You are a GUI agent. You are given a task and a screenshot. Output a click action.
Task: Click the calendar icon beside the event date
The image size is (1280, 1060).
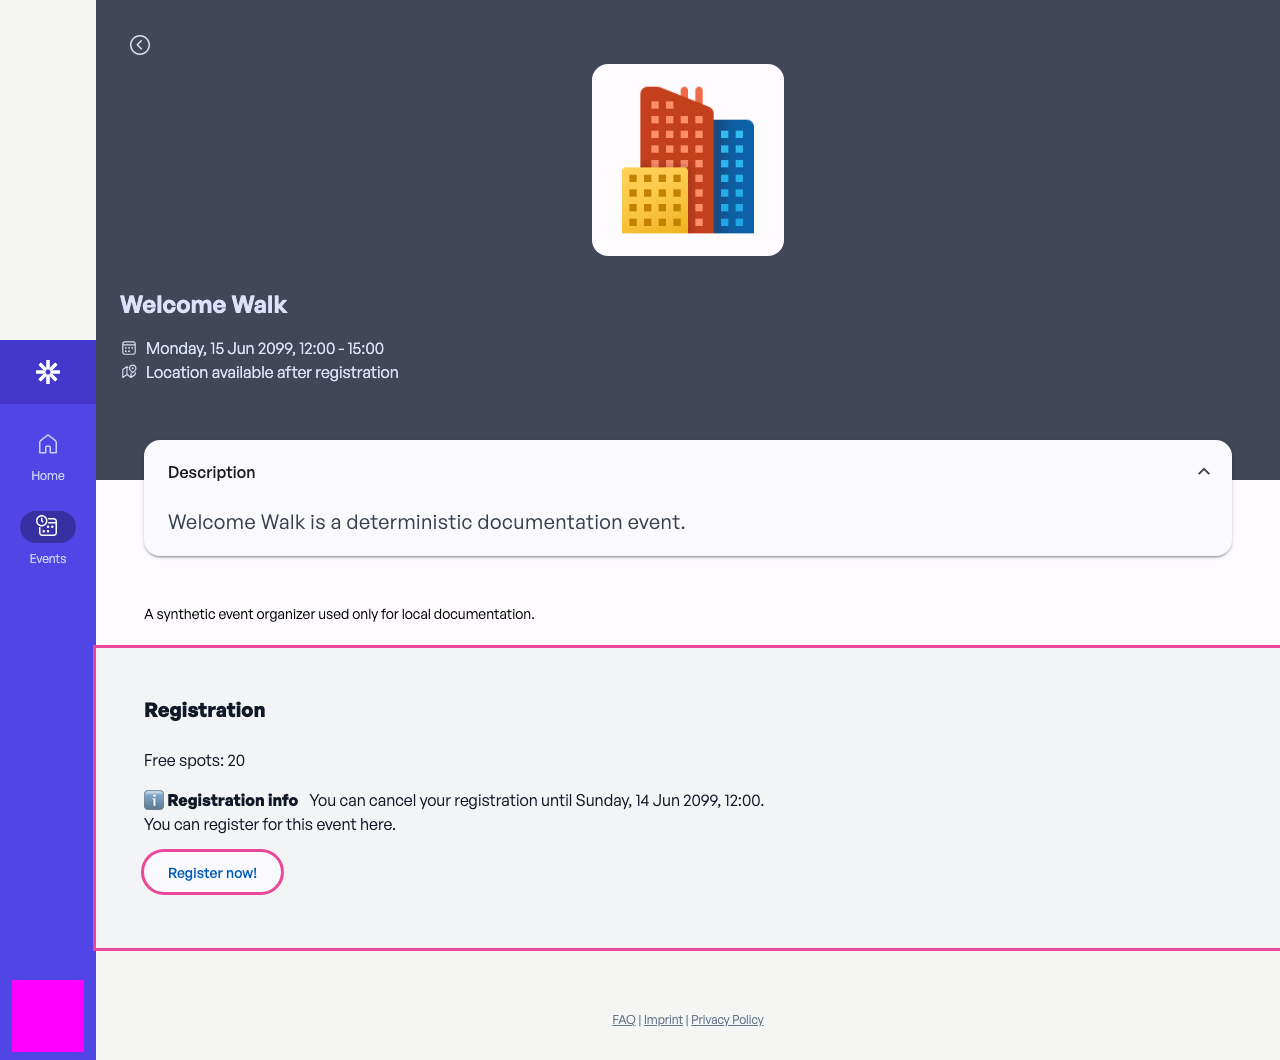[x=129, y=348]
